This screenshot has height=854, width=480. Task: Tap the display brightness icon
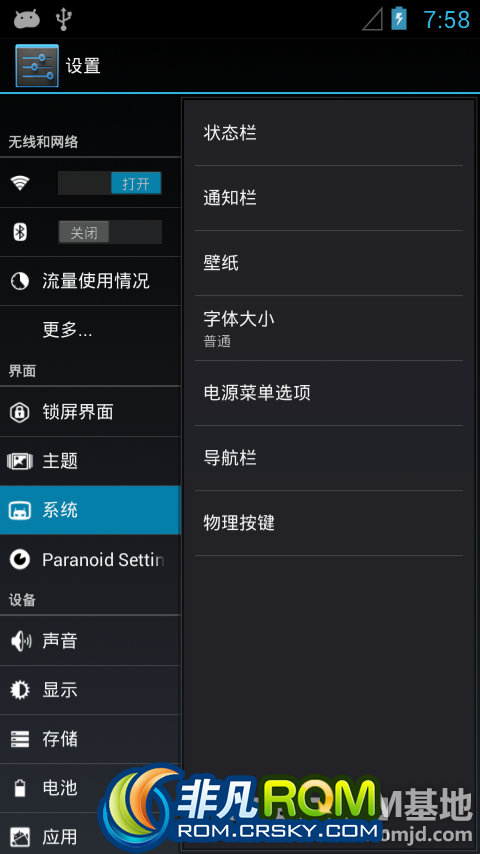pos(20,690)
